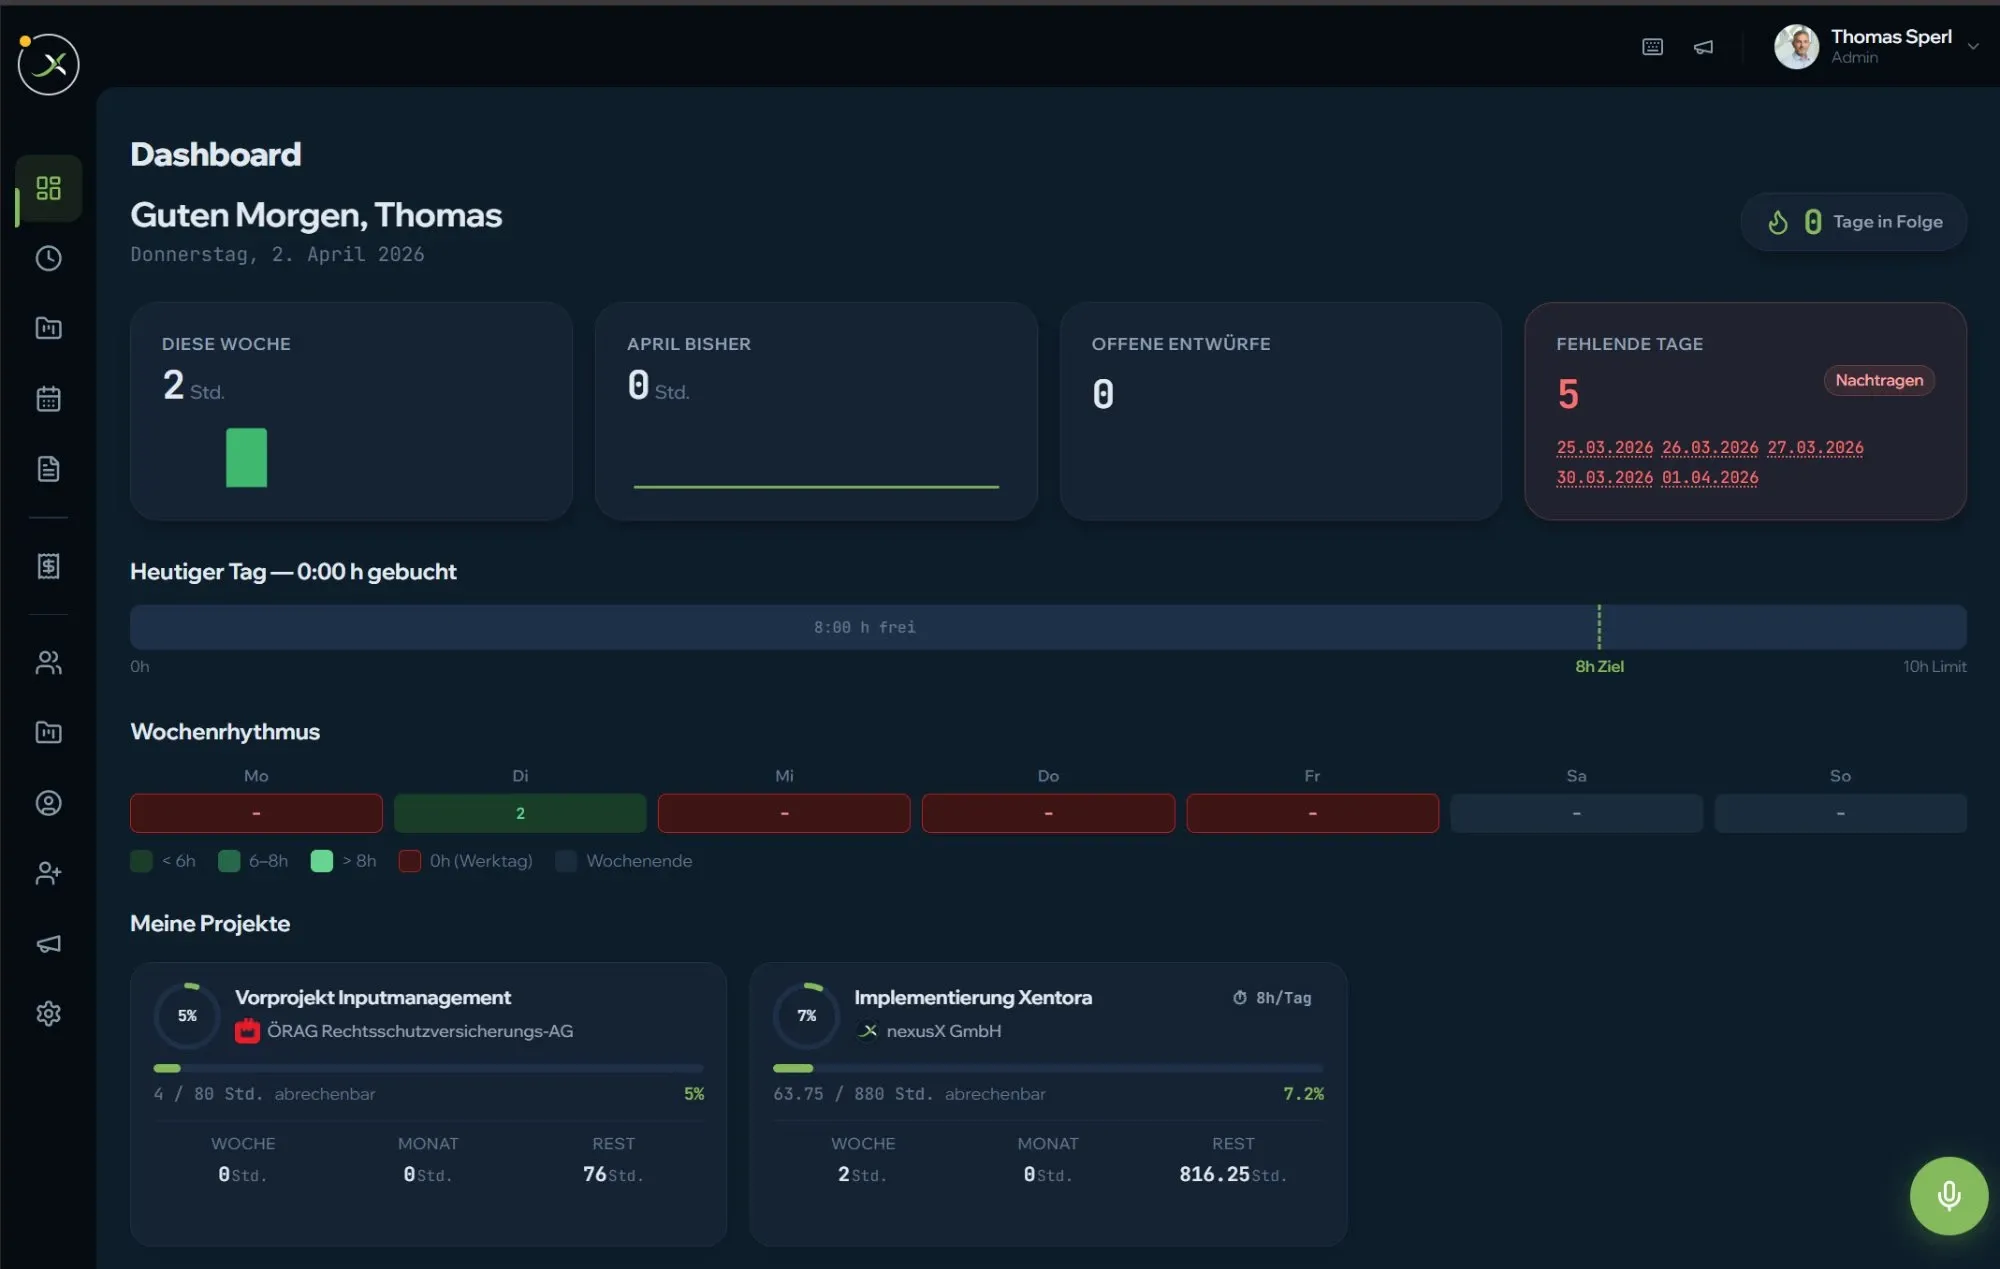The height and width of the screenshot is (1269, 2000).
Task: Click the > 8h legend color swatch
Action: tap(321, 861)
